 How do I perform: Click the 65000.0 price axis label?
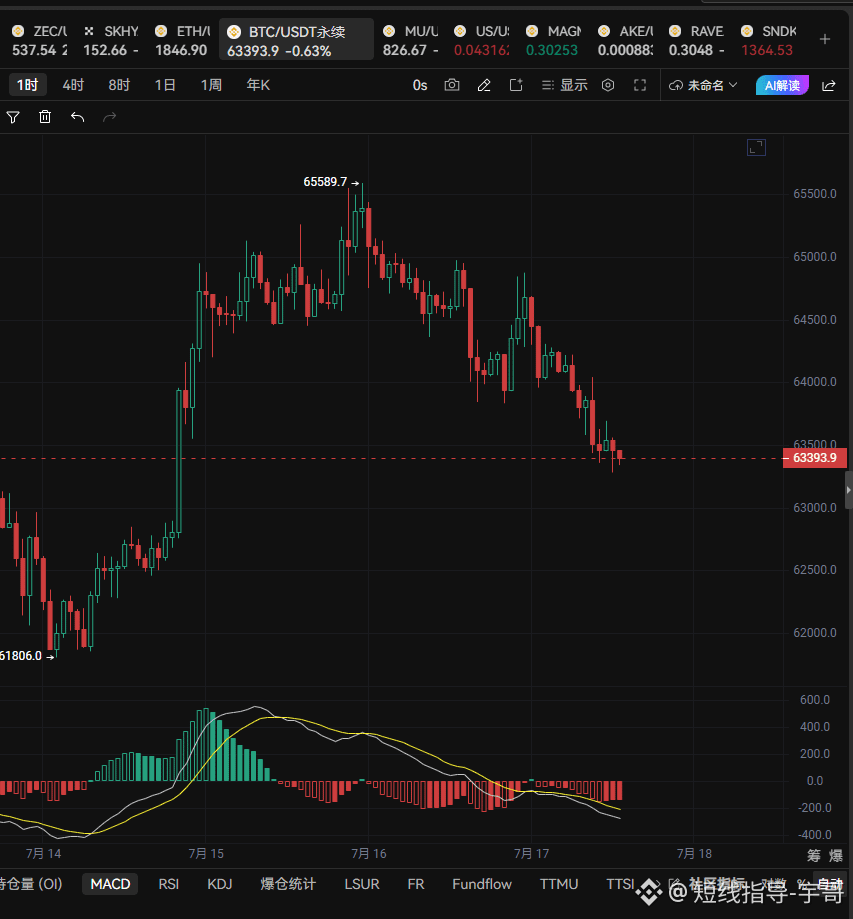(x=815, y=257)
